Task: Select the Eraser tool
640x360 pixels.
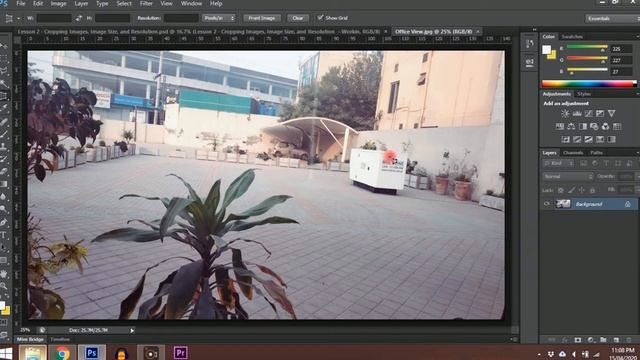Action: [4, 172]
